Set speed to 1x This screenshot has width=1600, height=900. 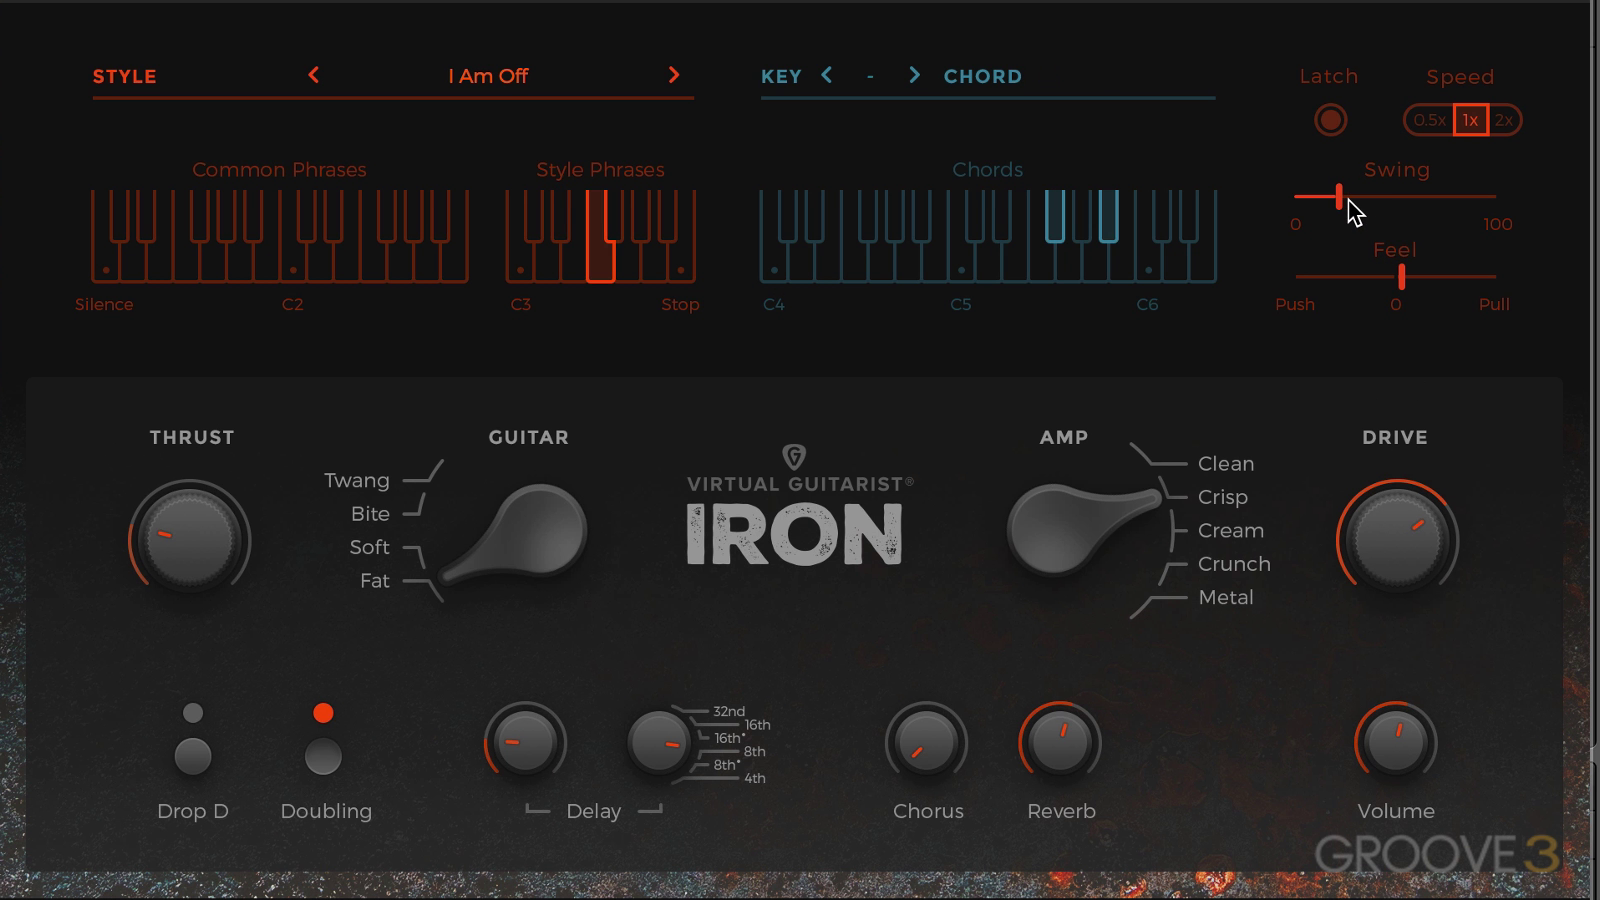(1470, 120)
